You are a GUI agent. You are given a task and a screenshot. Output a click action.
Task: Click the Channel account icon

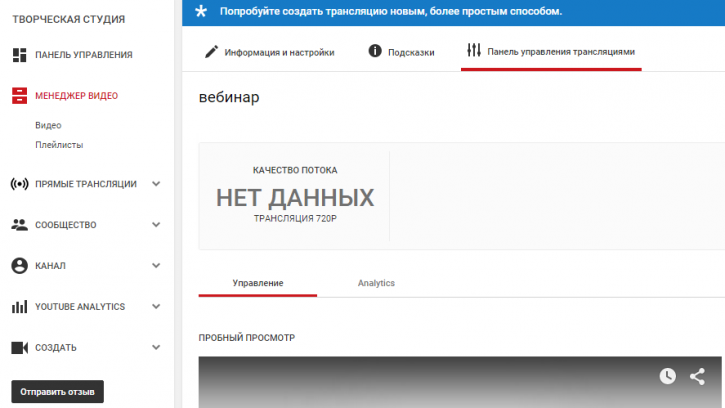pyautogui.click(x=19, y=266)
